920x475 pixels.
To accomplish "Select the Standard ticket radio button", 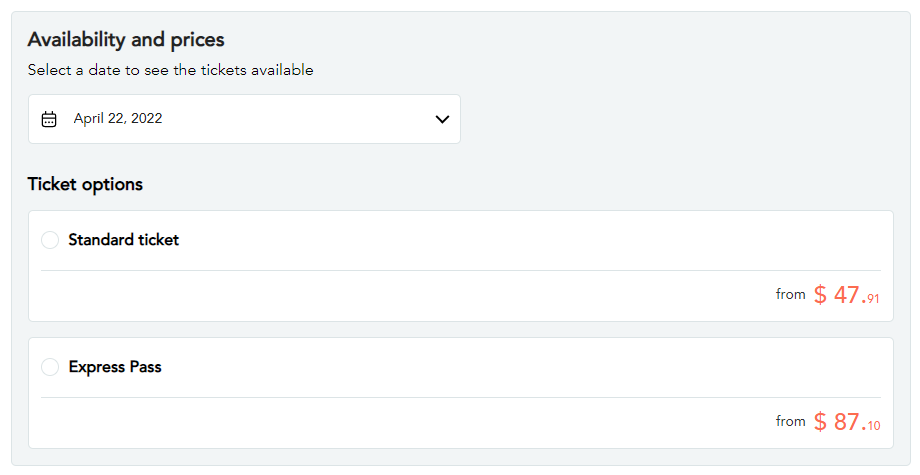I will click(x=50, y=240).
